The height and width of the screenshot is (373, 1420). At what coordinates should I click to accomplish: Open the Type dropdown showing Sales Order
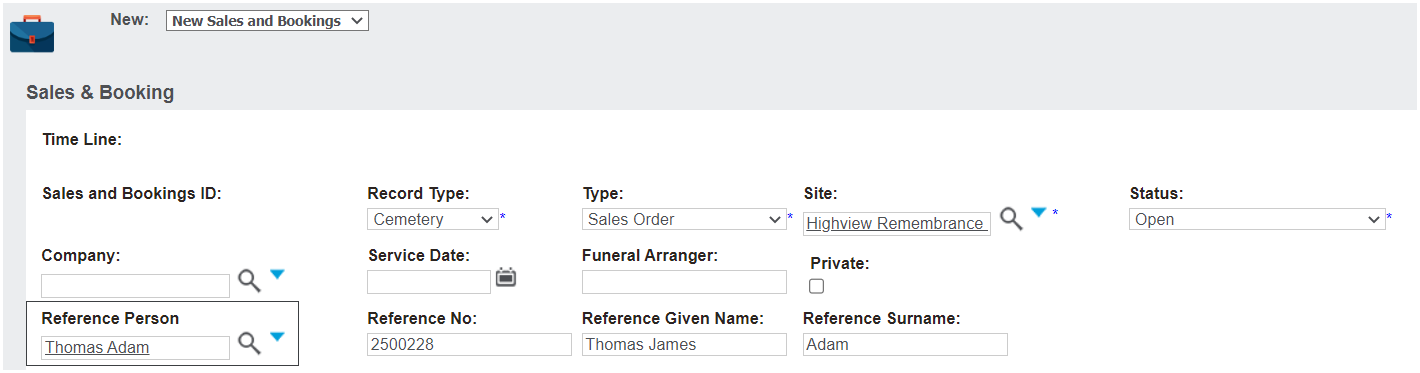coord(685,219)
